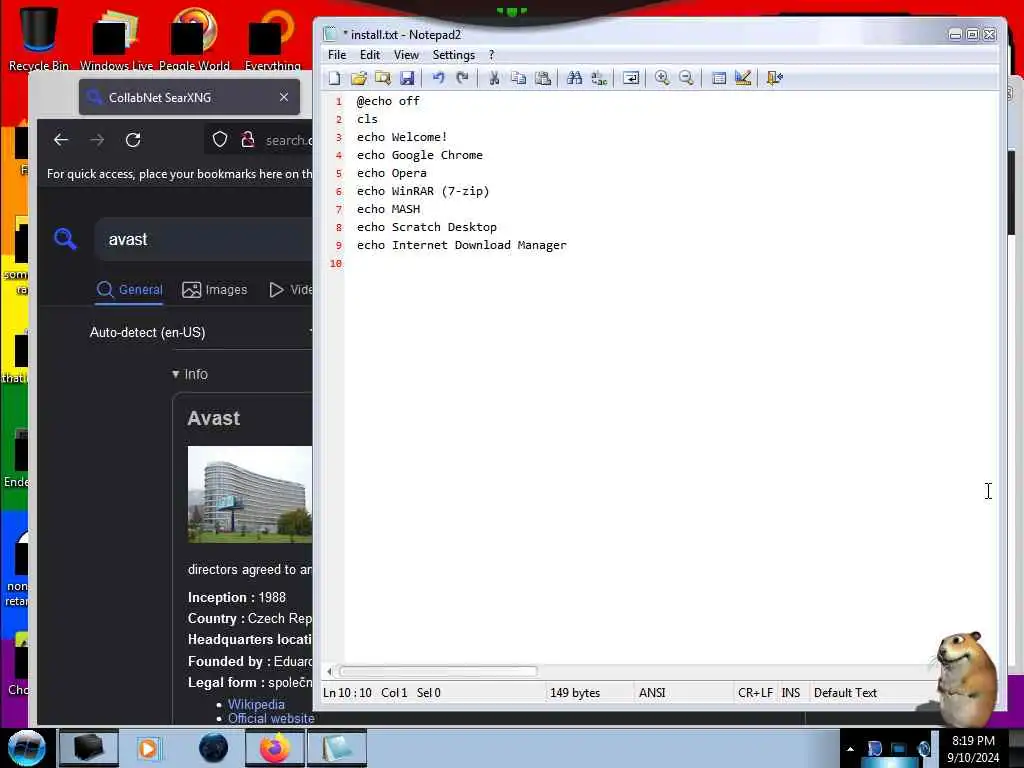1024x768 pixels.
Task: Click the line '@echo off' in editor
Action: pos(388,101)
